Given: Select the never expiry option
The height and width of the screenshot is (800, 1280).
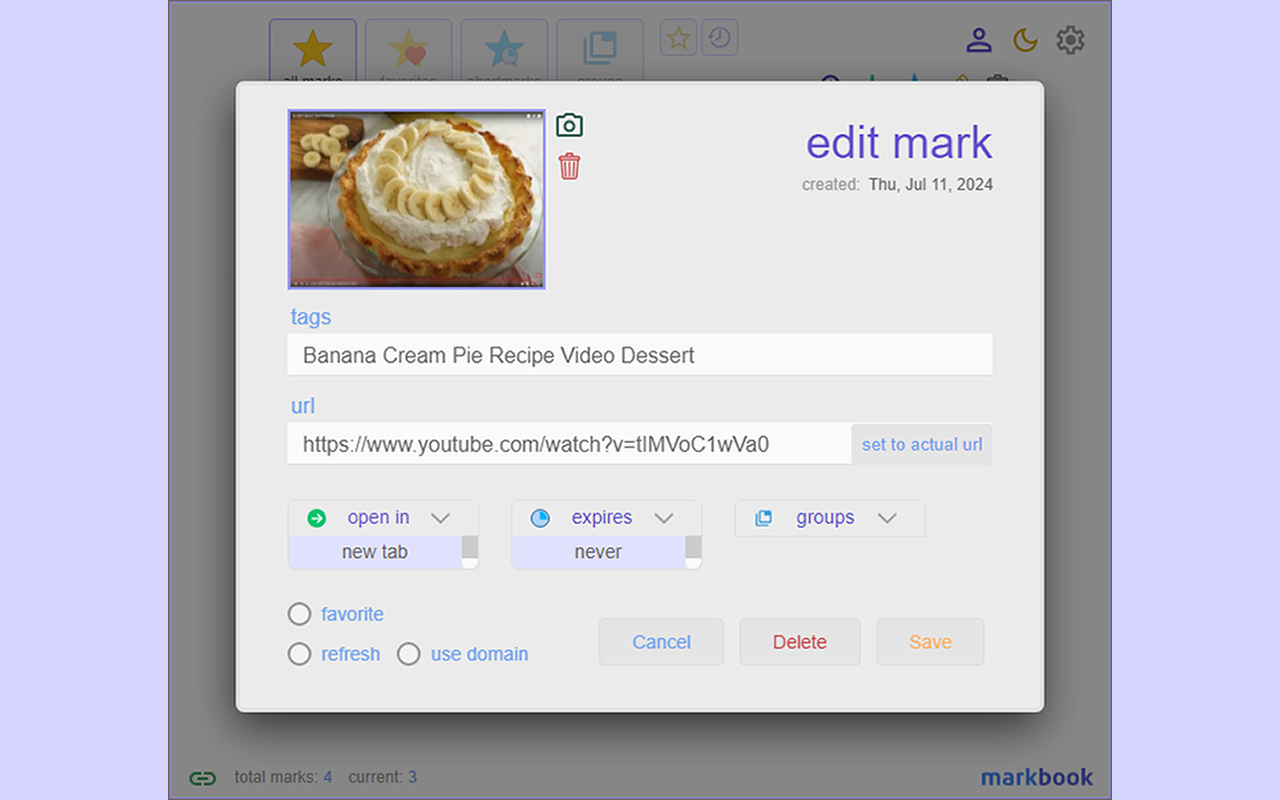Looking at the screenshot, I should pyautogui.click(x=598, y=552).
